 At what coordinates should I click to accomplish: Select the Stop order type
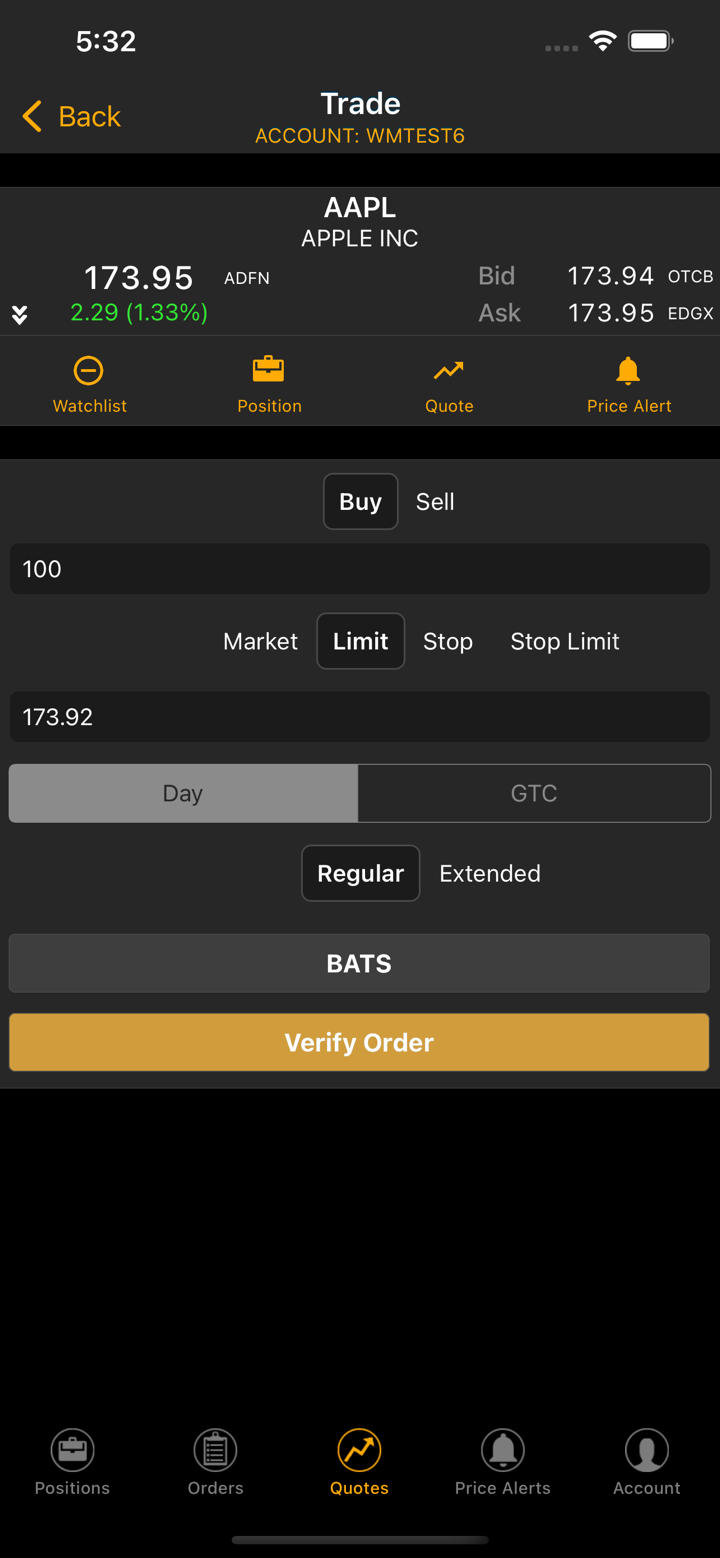(x=447, y=641)
